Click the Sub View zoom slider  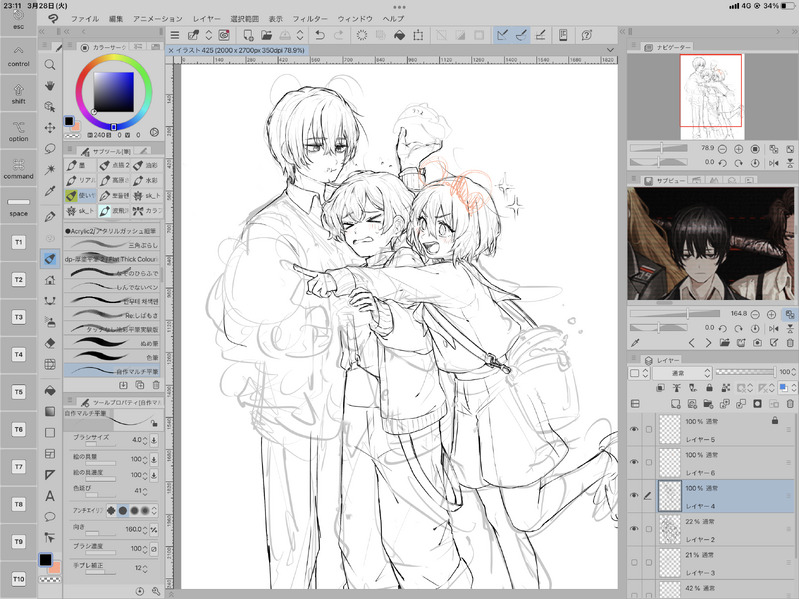coord(675,314)
